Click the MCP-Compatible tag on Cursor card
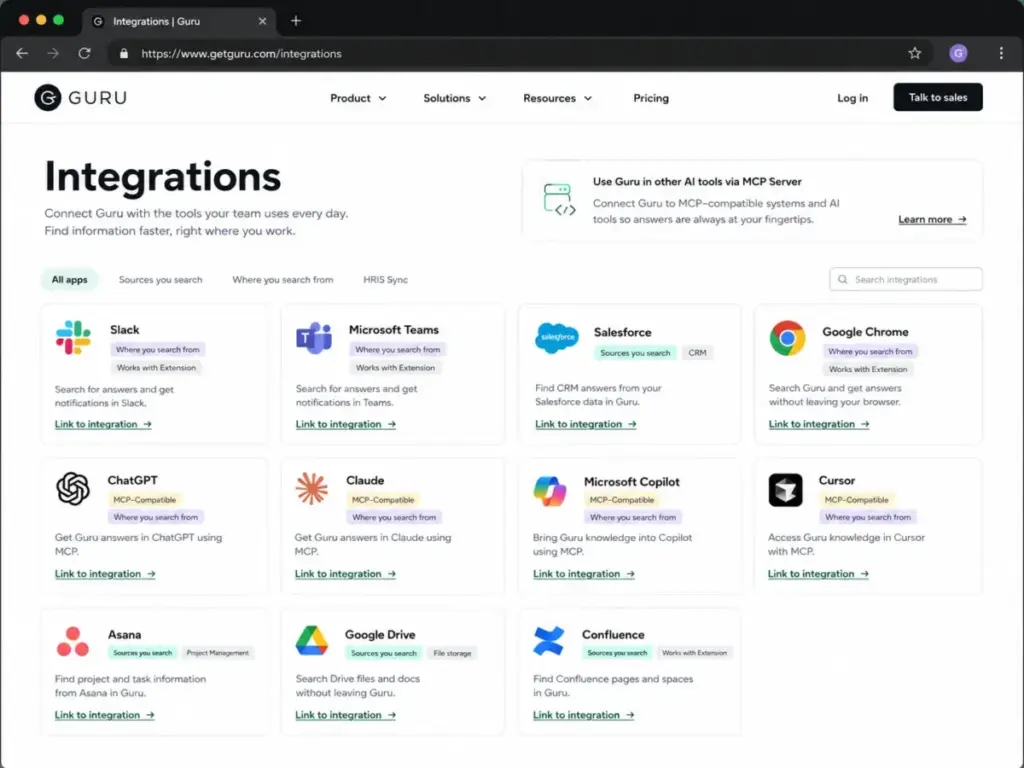 pos(856,500)
